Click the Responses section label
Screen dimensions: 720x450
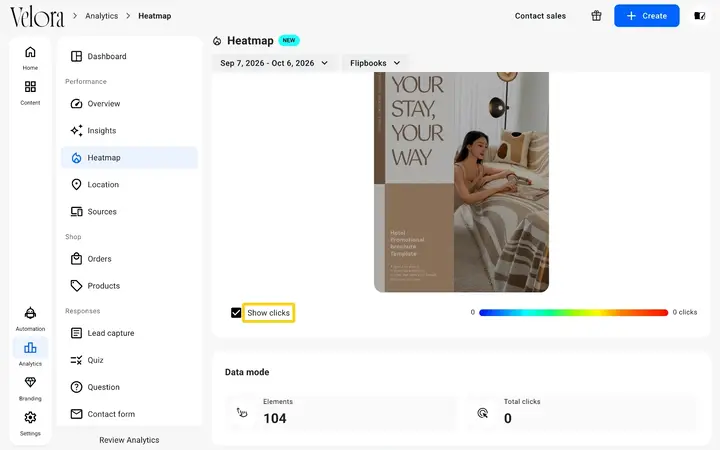pyautogui.click(x=83, y=311)
